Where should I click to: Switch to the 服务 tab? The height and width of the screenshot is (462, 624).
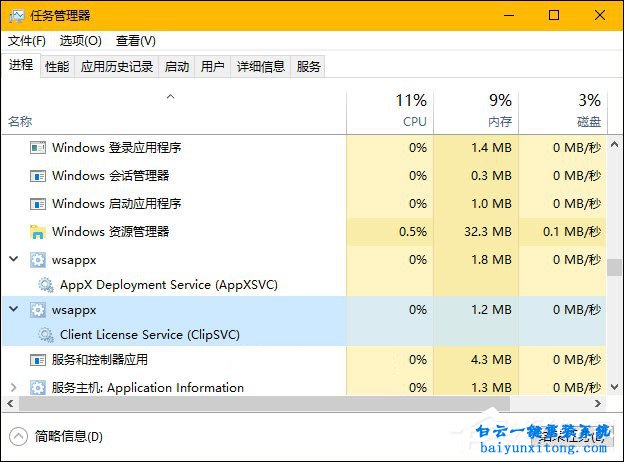(x=308, y=66)
